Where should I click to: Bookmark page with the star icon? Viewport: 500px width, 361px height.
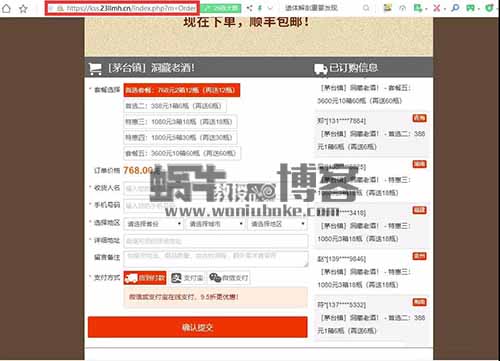tap(23, 8)
